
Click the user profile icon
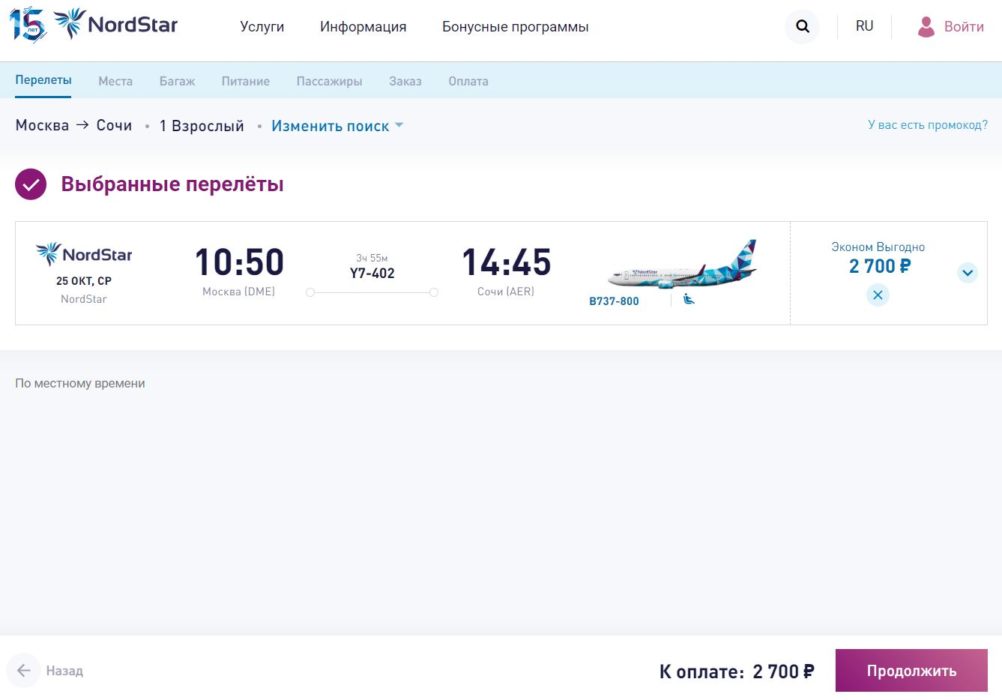(x=926, y=27)
